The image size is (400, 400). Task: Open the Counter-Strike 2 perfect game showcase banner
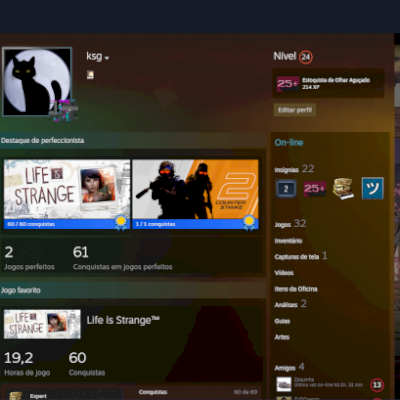pos(195,189)
